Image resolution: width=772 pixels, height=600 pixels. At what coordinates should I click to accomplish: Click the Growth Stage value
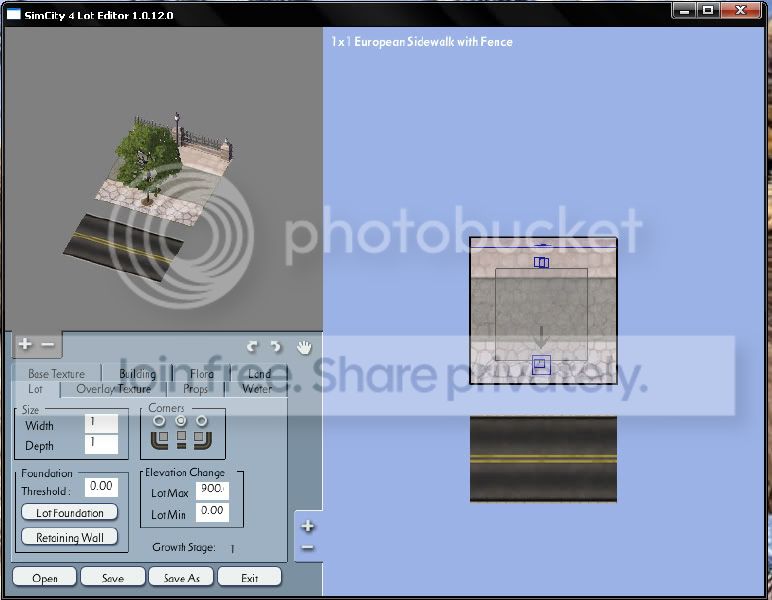tap(232, 548)
